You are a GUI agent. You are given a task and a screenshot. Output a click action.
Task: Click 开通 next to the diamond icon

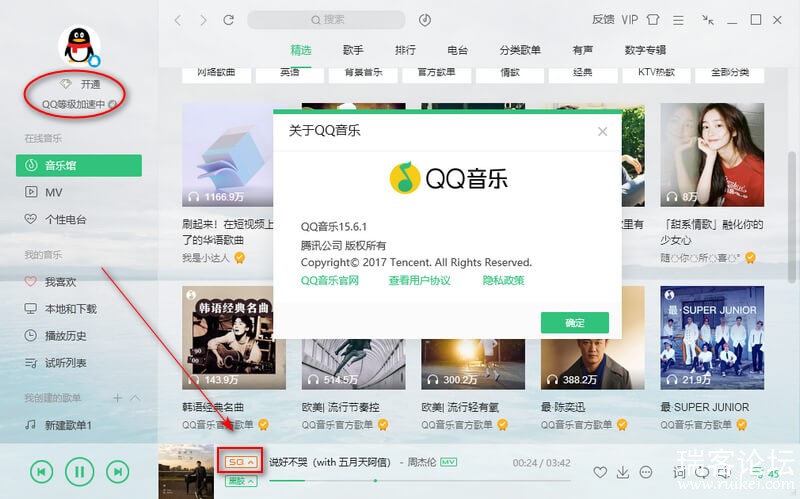90,84
